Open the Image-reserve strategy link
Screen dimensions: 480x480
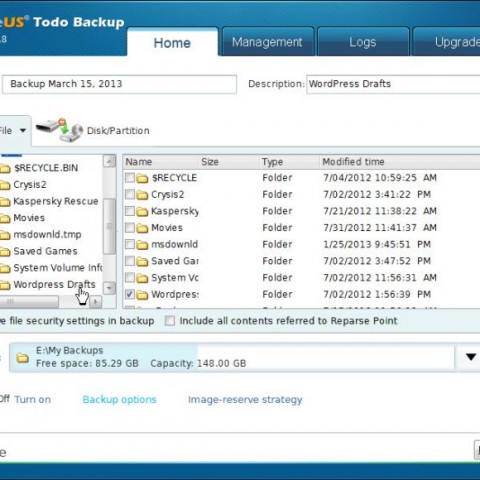click(x=245, y=399)
